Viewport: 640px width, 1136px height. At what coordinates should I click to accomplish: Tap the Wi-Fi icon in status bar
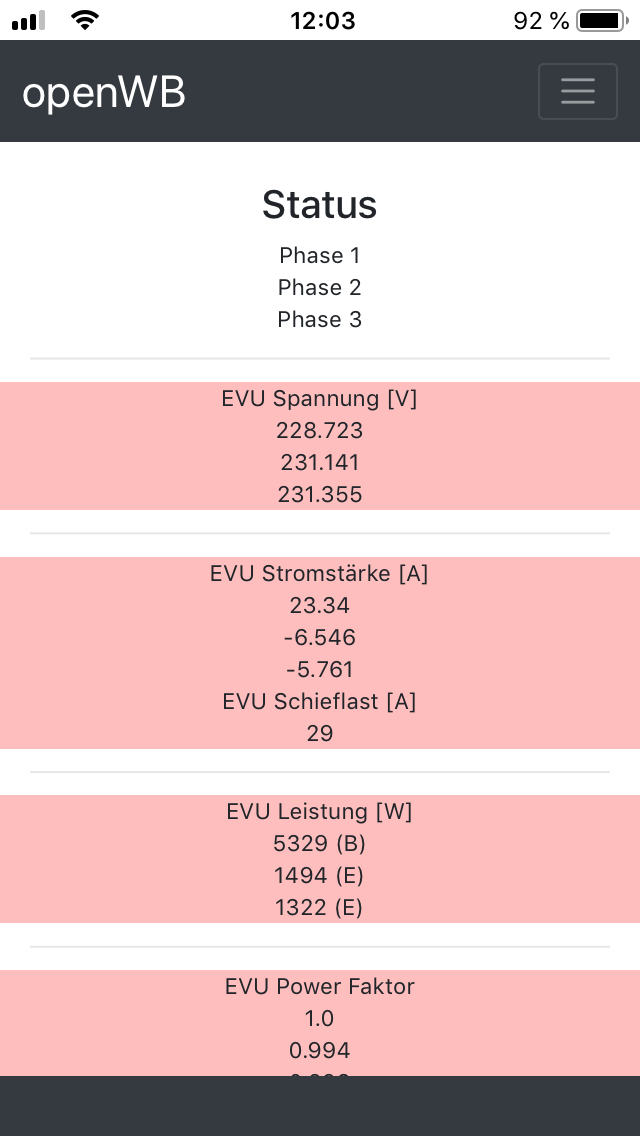pyautogui.click(x=86, y=20)
